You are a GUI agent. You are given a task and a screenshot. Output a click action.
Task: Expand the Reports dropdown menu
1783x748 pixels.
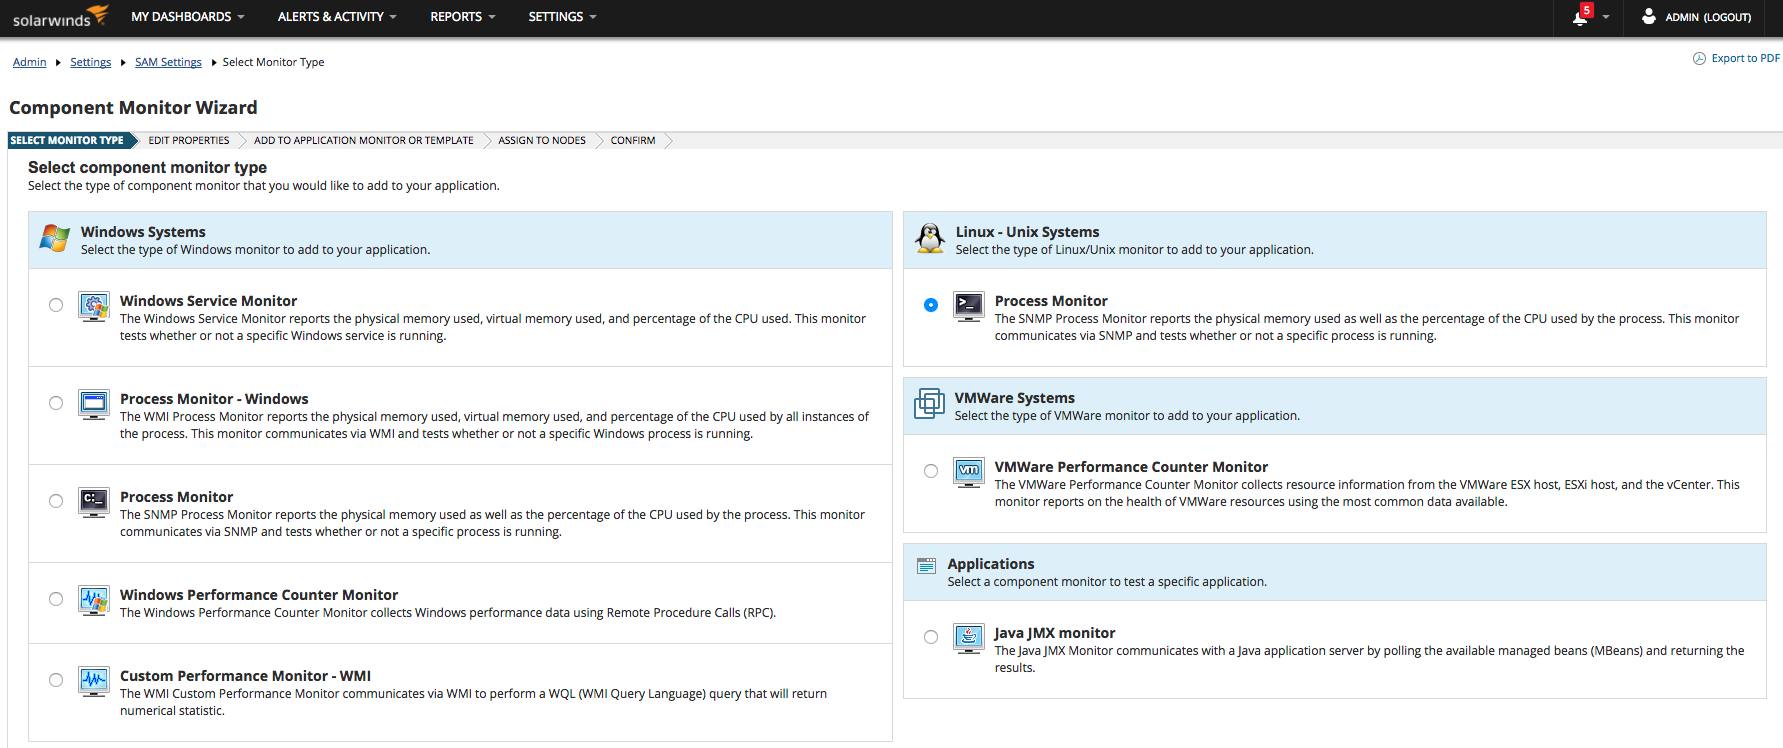(x=462, y=17)
